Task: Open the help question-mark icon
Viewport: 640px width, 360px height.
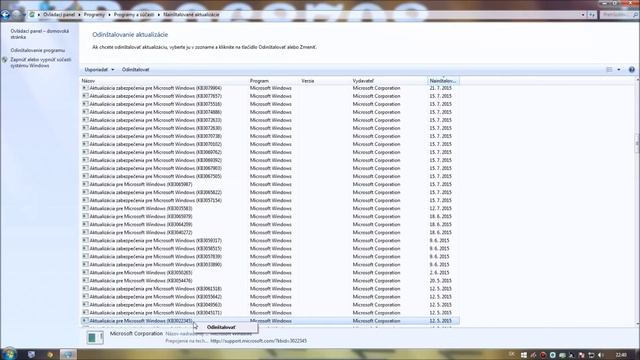Action: [631, 70]
